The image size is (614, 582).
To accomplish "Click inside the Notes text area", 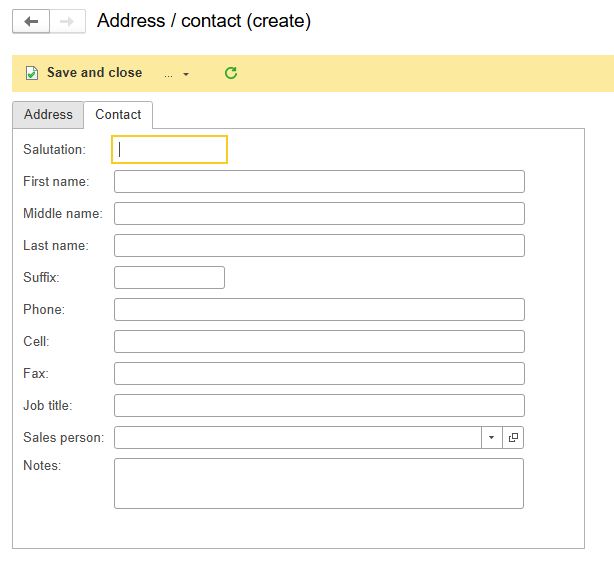I will (319, 484).
